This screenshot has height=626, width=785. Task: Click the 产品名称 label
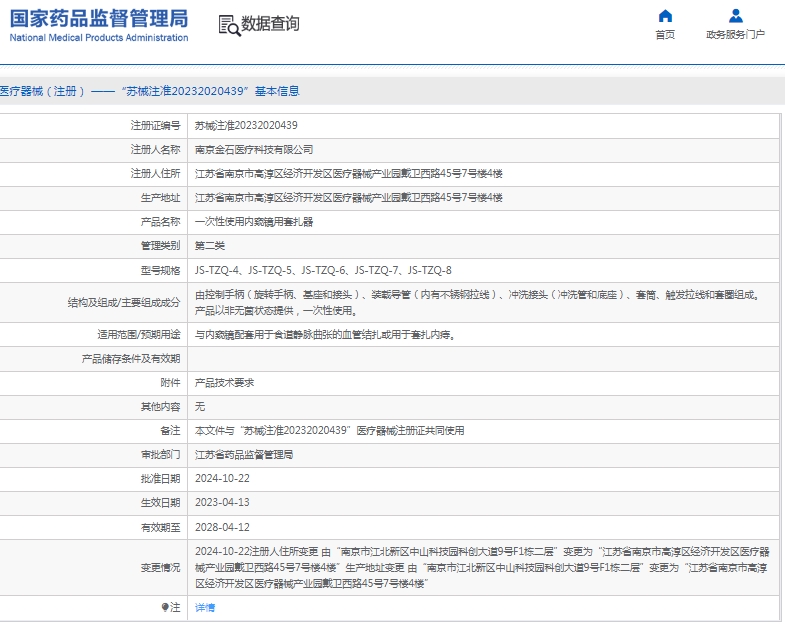(x=160, y=222)
